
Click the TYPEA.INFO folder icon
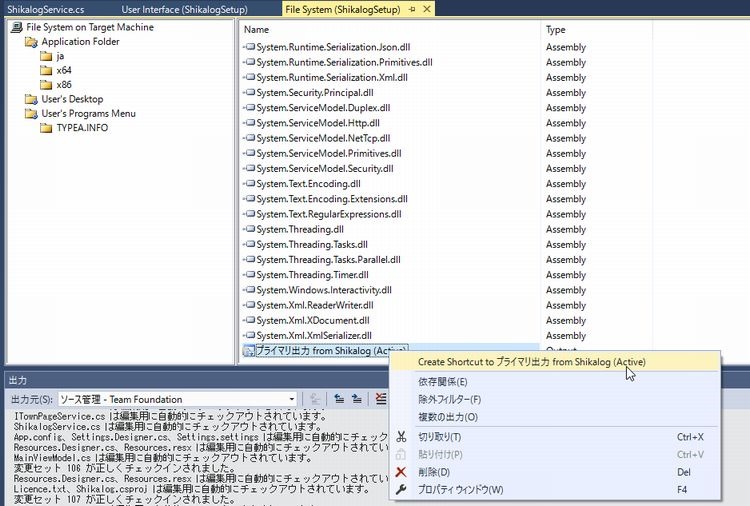[x=46, y=128]
